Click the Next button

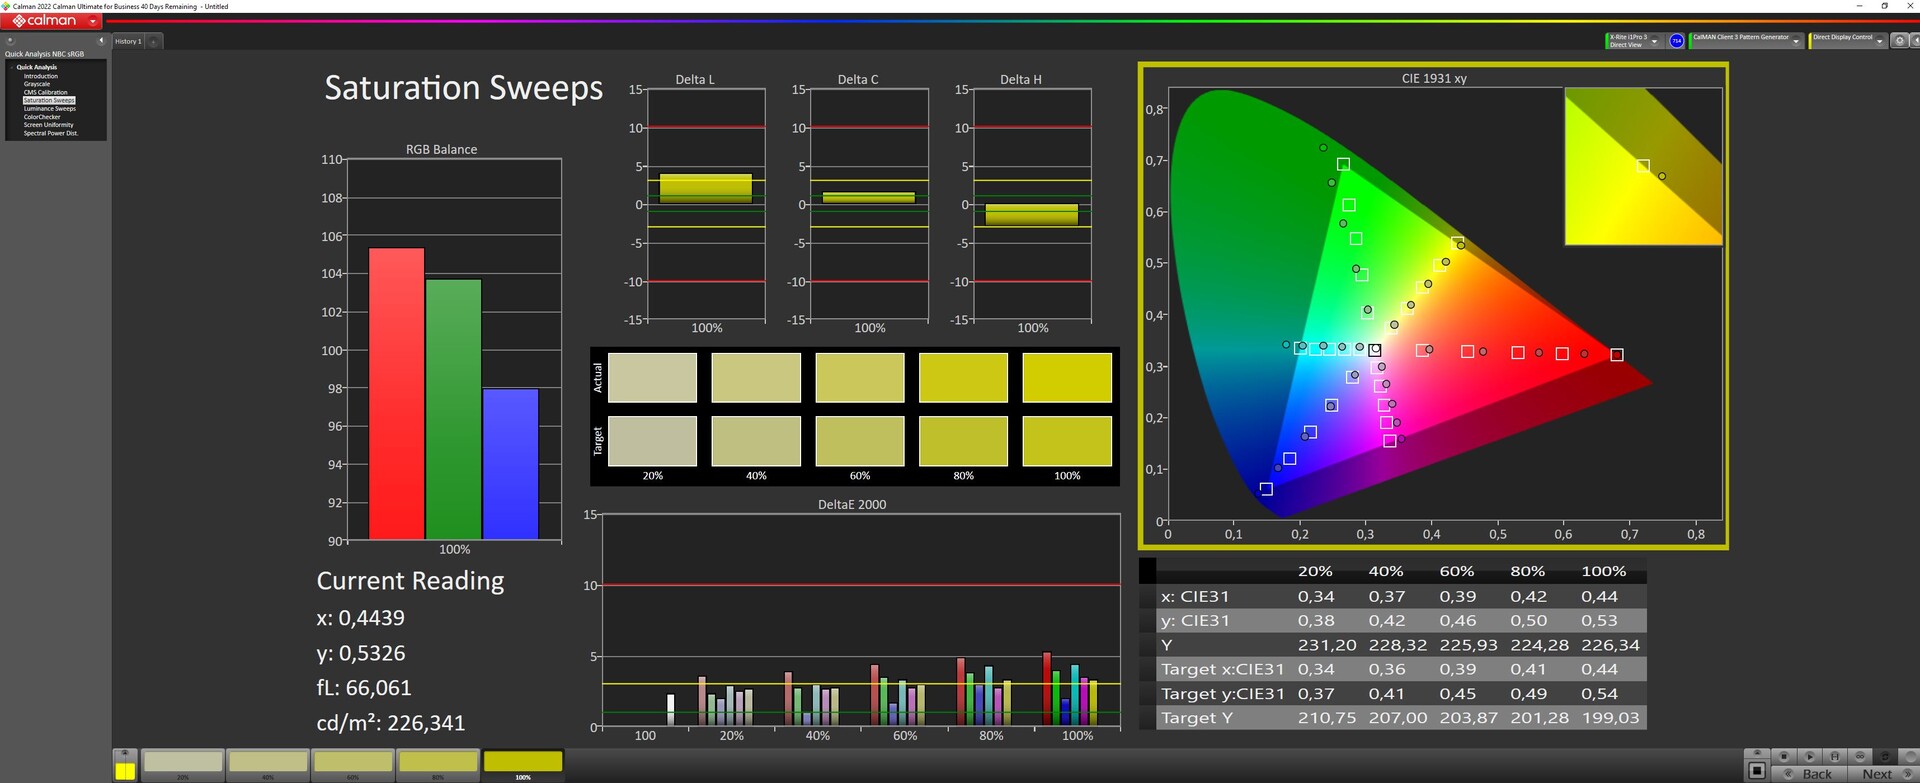[1876, 774]
